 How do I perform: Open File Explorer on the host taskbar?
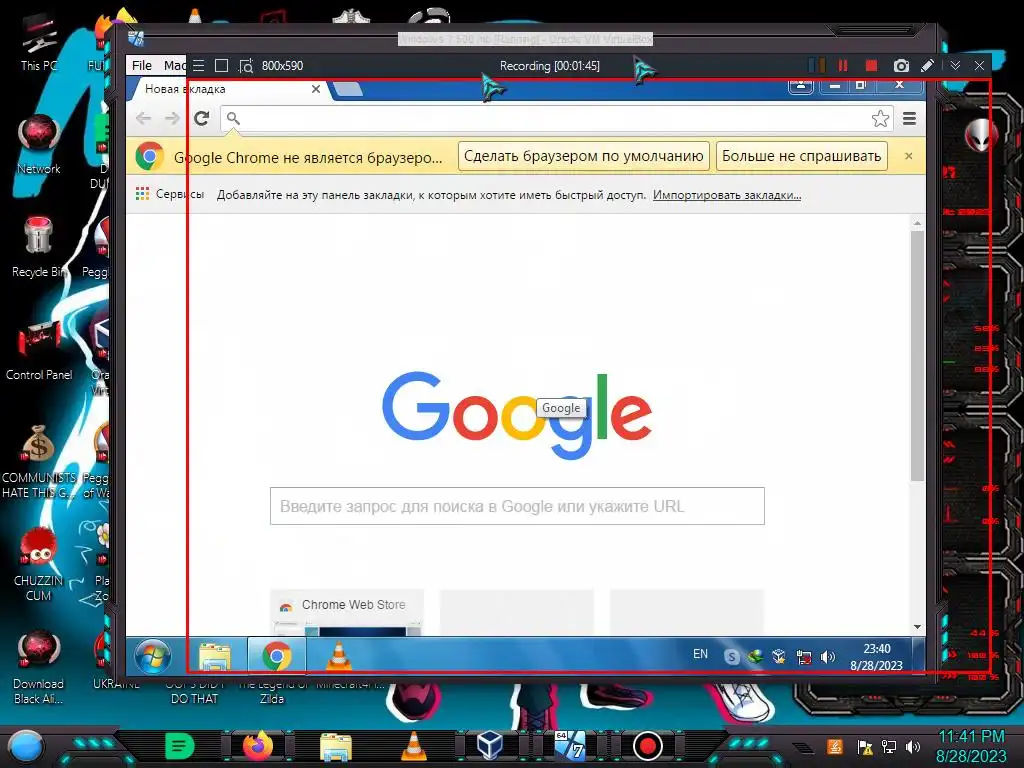click(336, 746)
